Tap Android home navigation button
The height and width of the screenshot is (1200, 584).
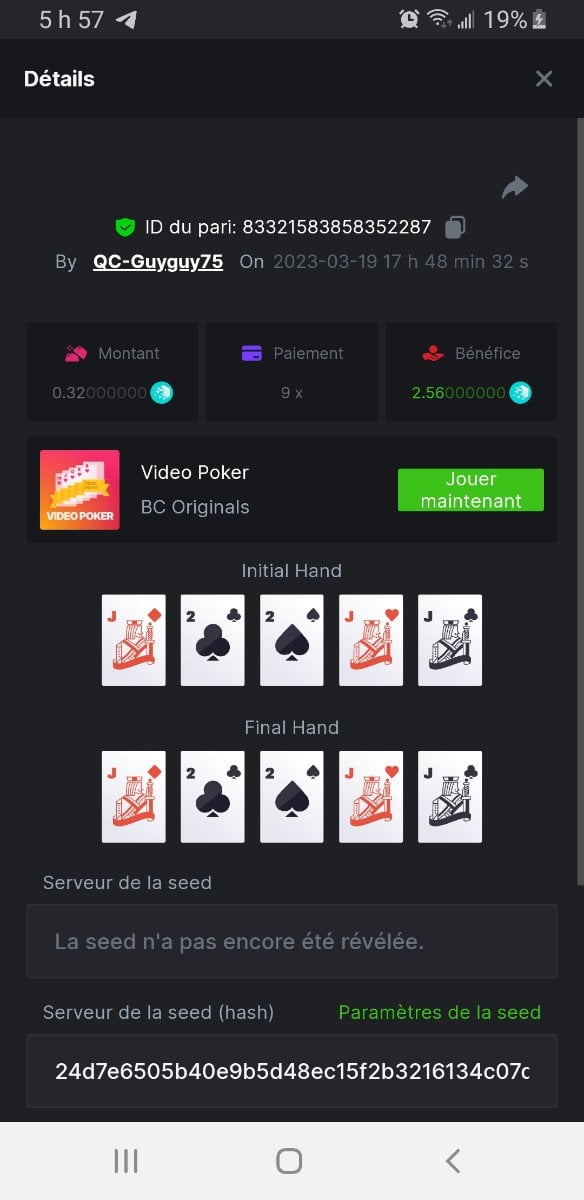pyautogui.click(x=289, y=1160)
